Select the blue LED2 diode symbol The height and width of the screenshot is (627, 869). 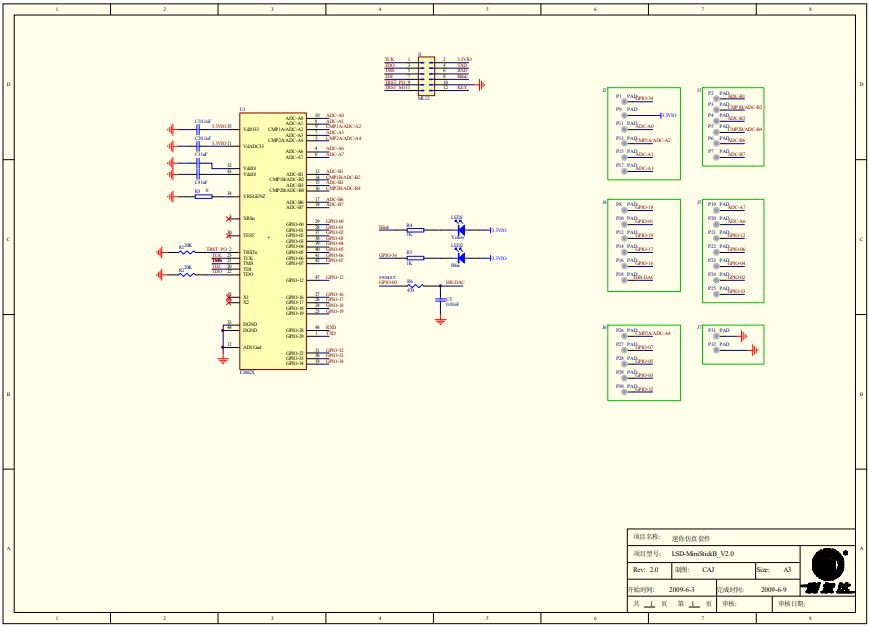tap(460, 258)
